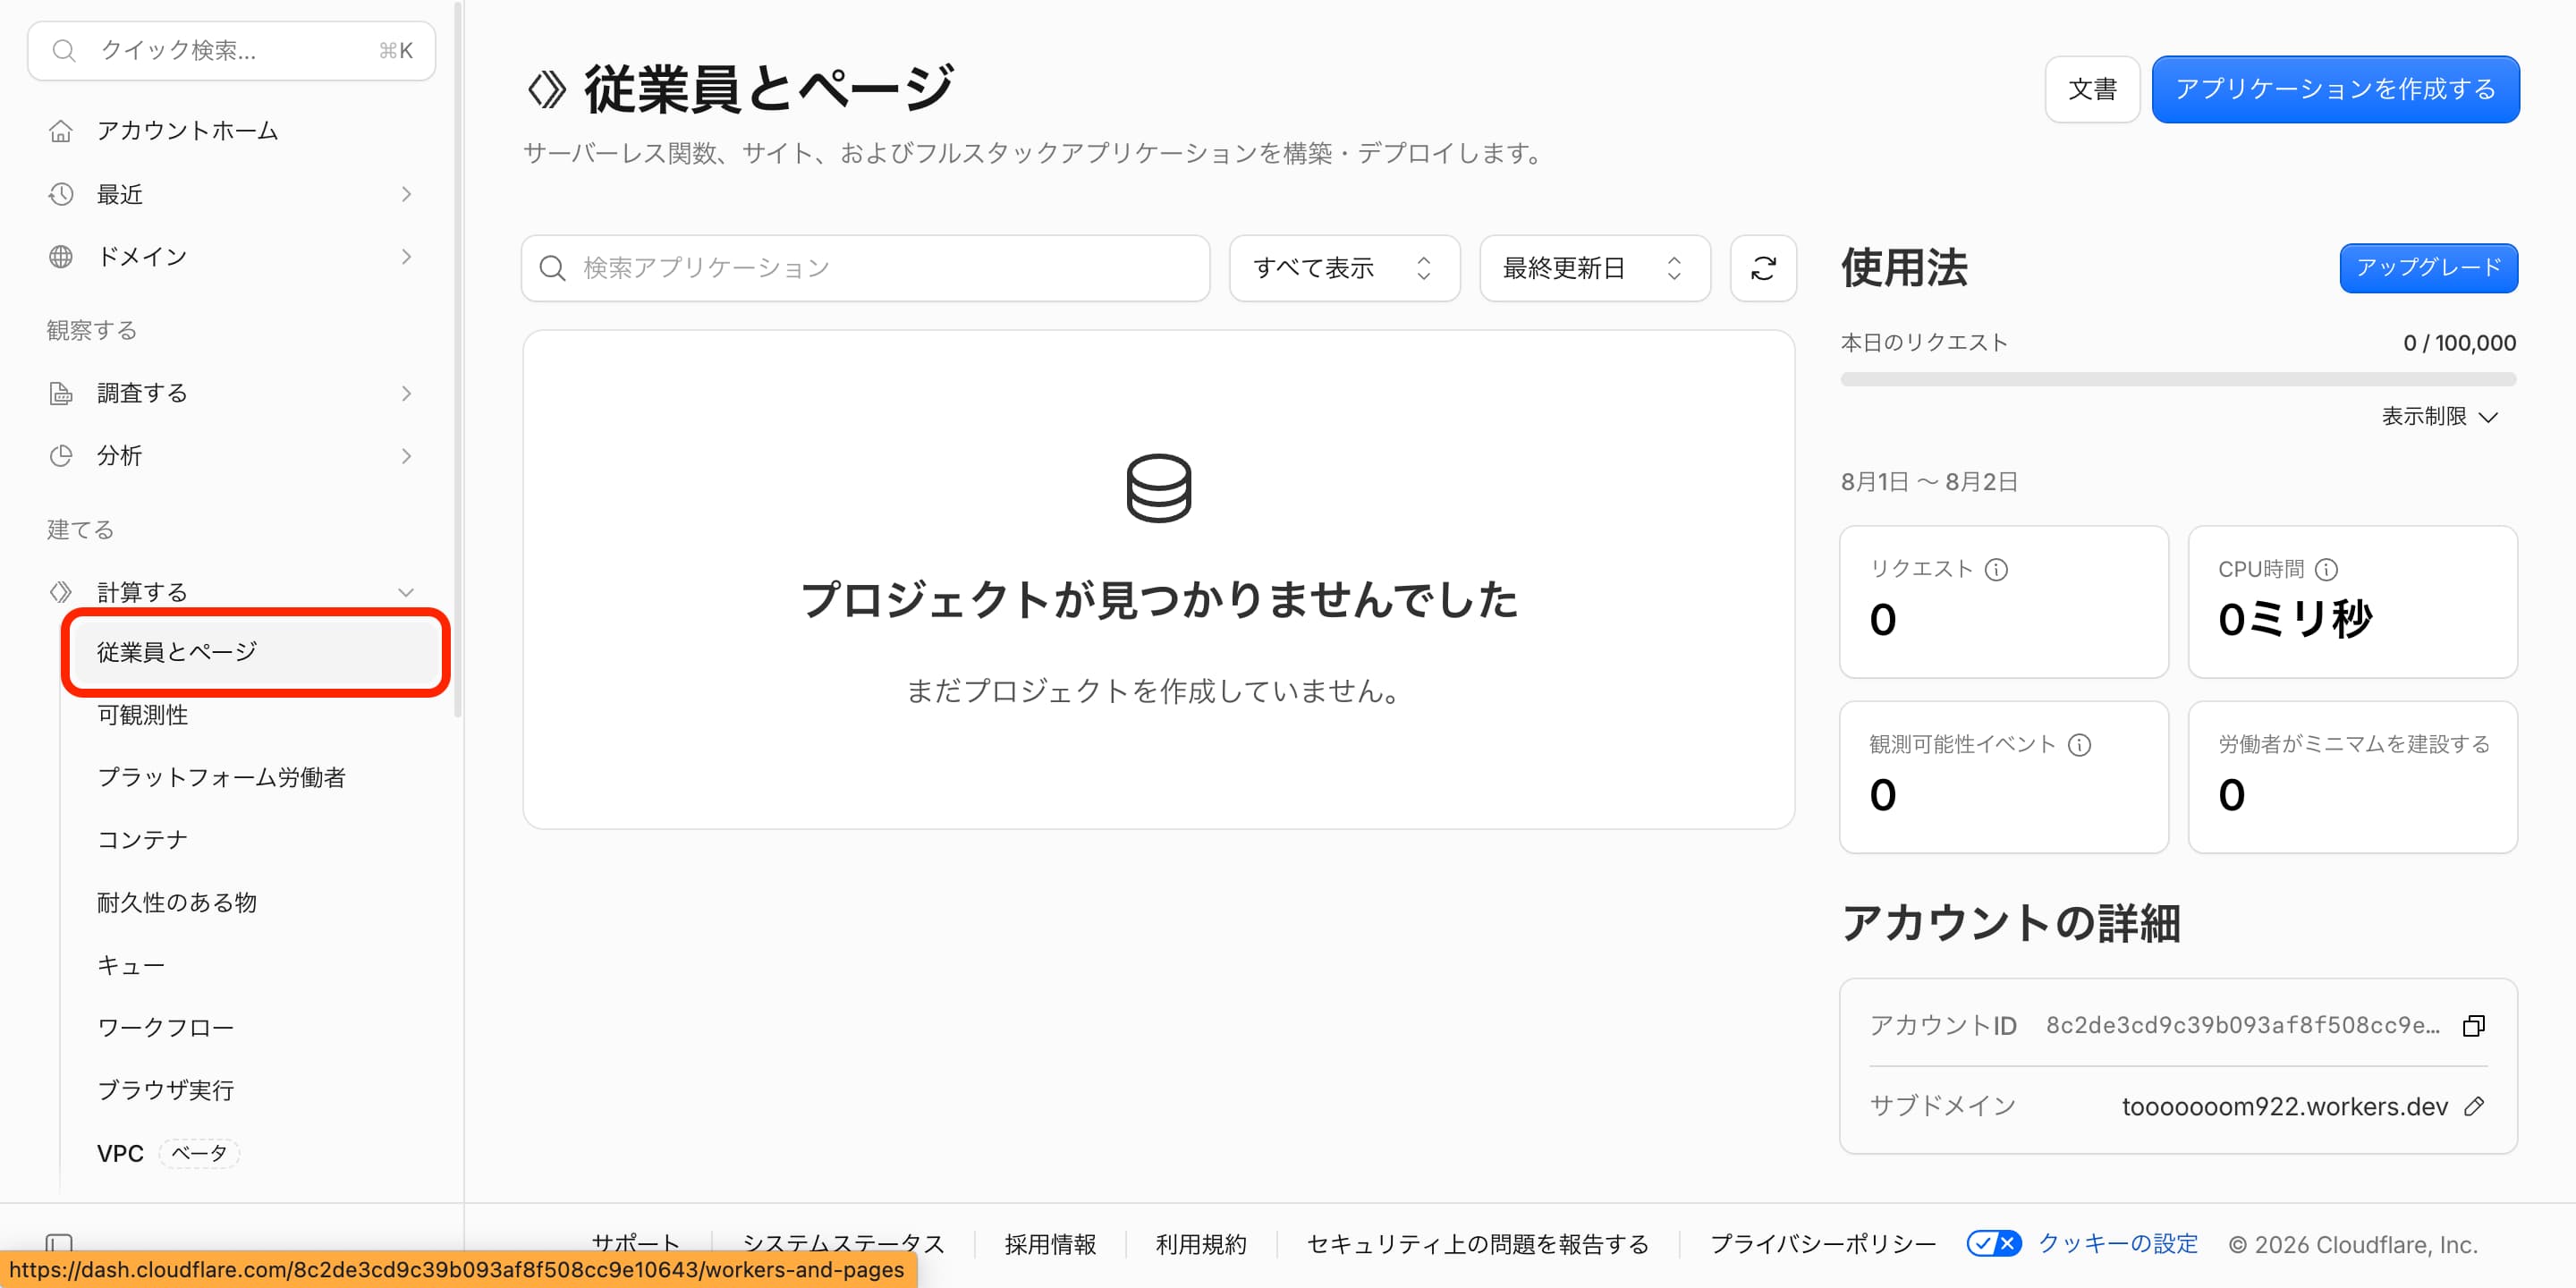The width and height of the screenshot is (2576, 1288).
Task: Toggle the cookie preference switch in footer
Action: pyautogui.click(x=1993, y=1243)
